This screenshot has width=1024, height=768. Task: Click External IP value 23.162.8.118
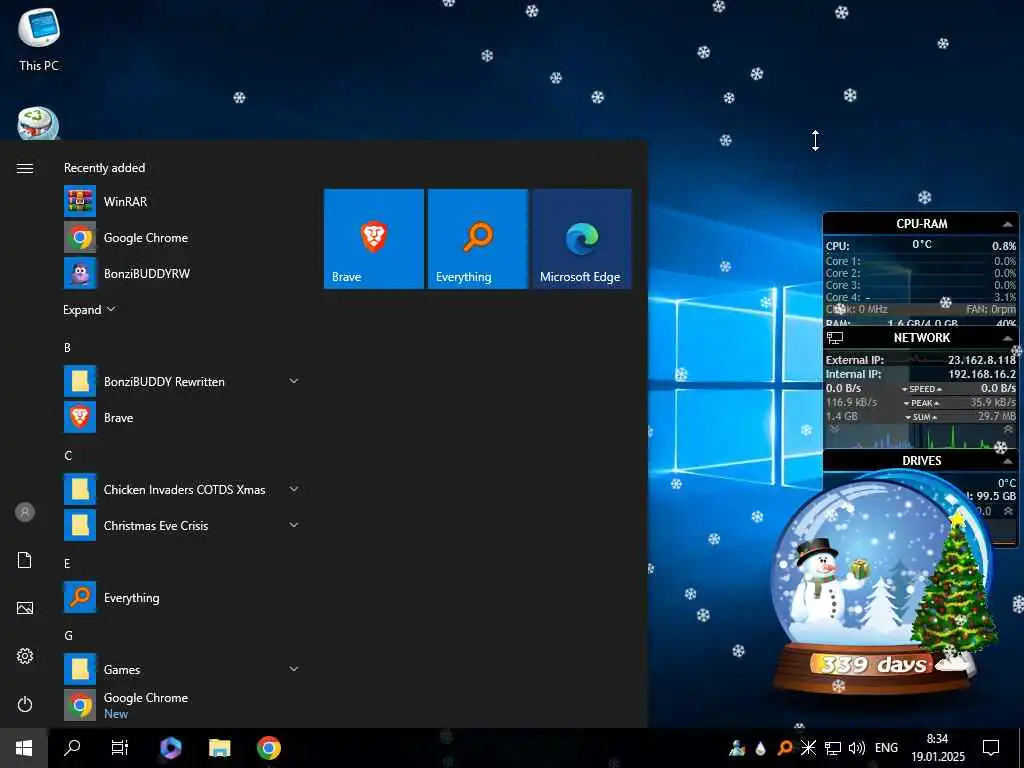tap(982, 360)
